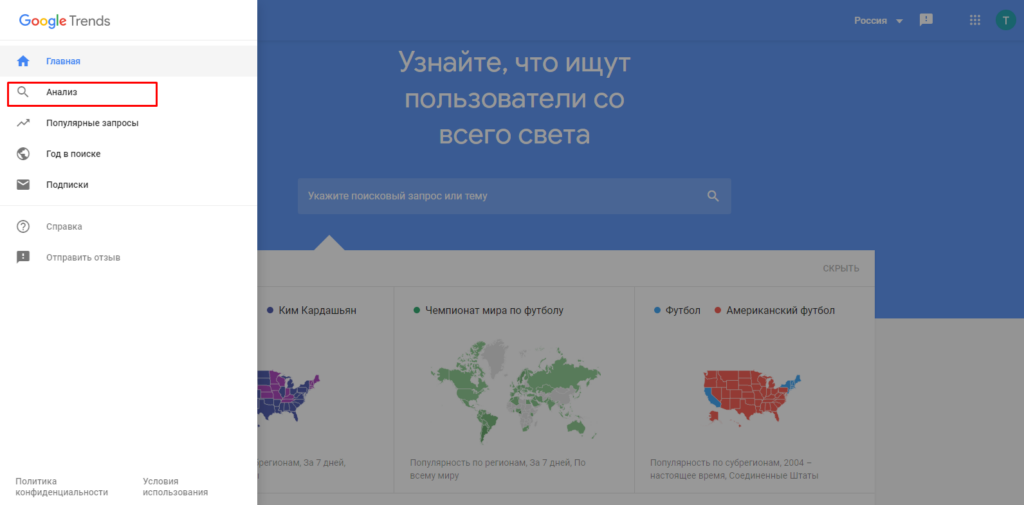The image size is (1024, 505).
Task: Click the СКРЫТЬ button
Action: click(x=840, y=268)
